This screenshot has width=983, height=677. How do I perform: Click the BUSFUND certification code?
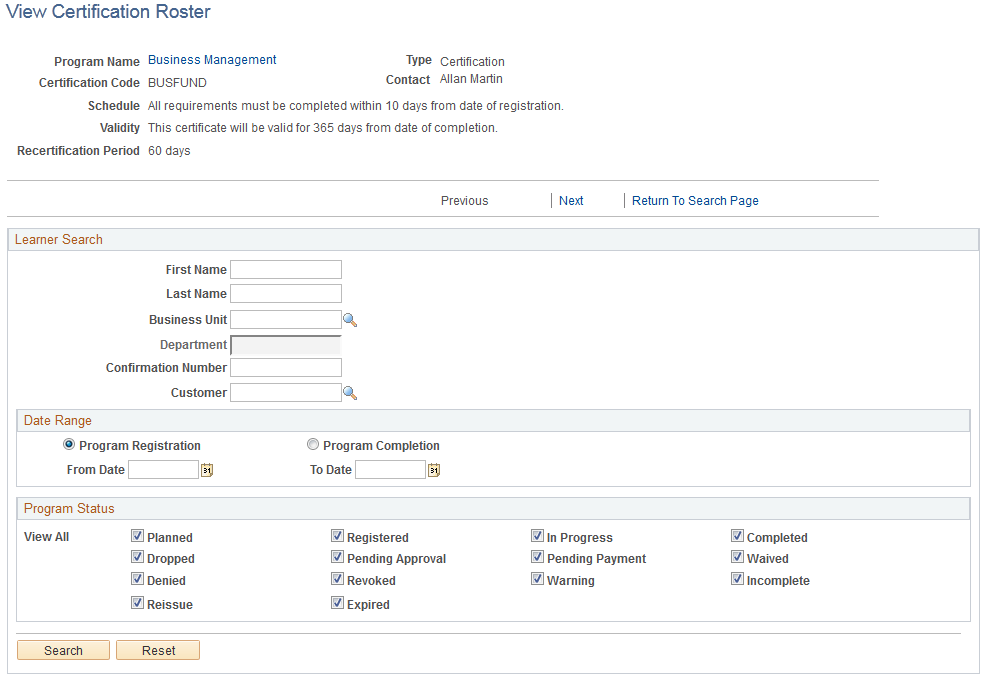coord(177,83)
